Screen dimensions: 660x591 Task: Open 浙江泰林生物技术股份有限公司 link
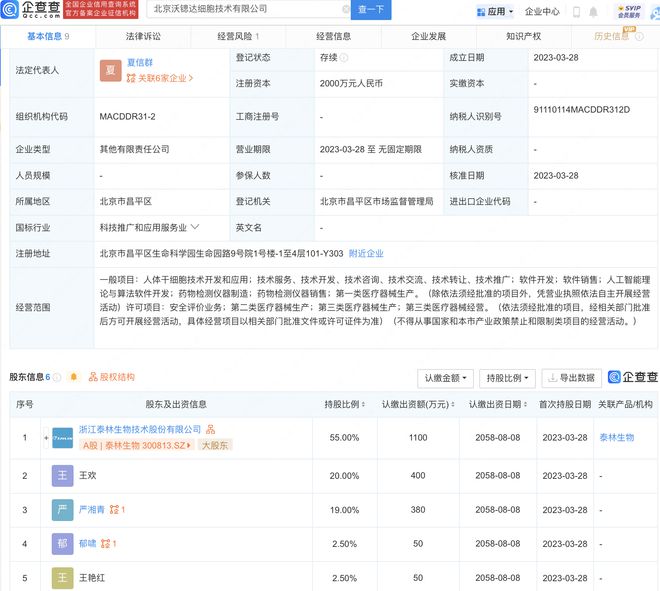click(140, 429)
